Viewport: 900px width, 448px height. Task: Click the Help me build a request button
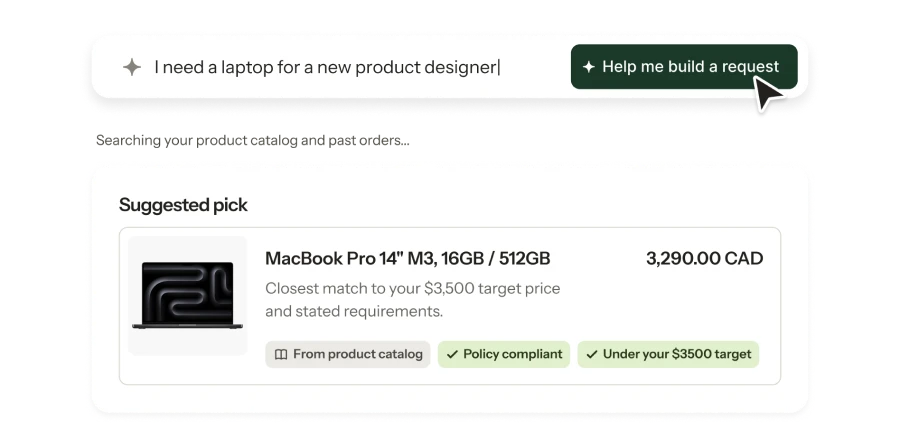coord(684,67)
